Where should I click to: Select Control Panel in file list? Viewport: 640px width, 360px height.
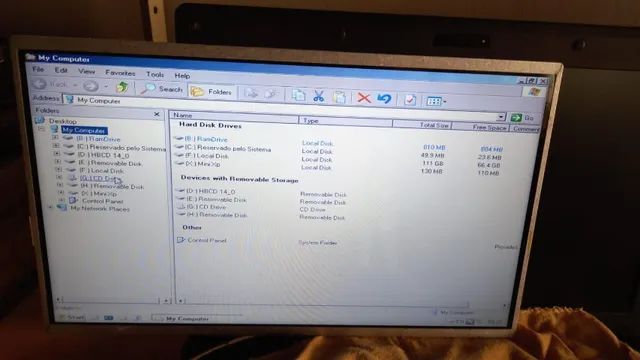tap(207, 240)
